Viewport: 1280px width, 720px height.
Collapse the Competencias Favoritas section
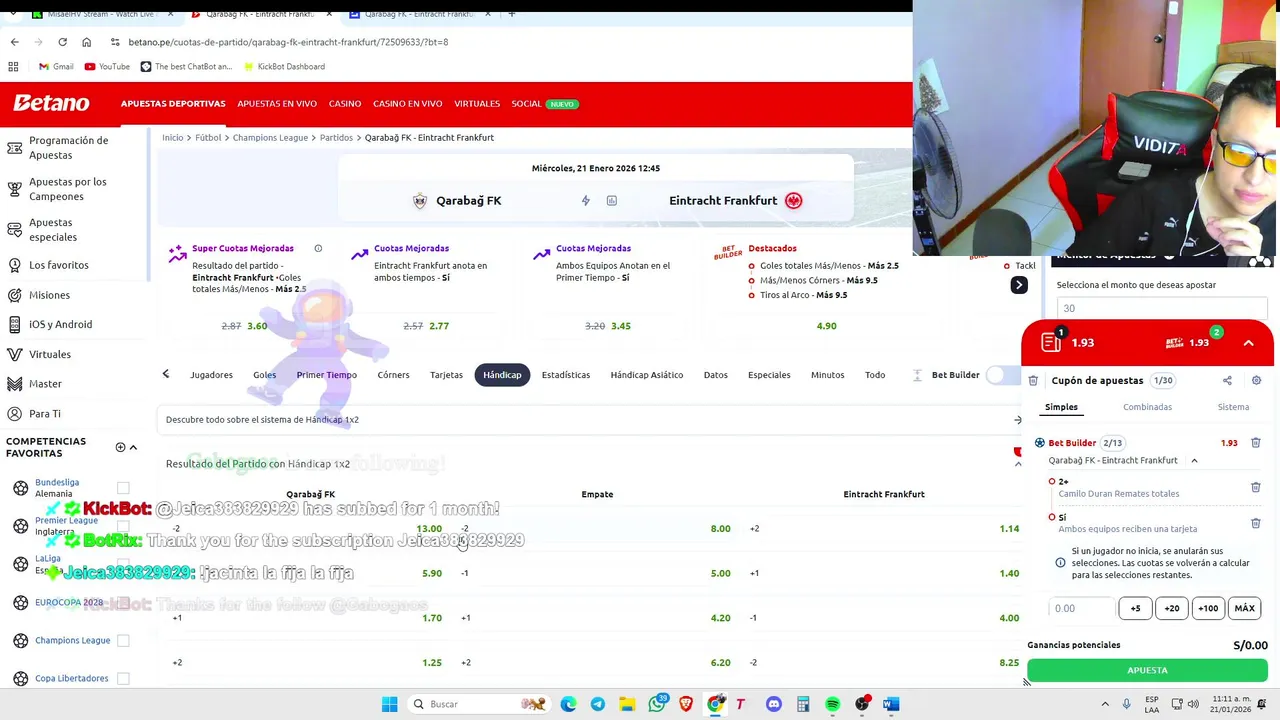coord(133,447)
